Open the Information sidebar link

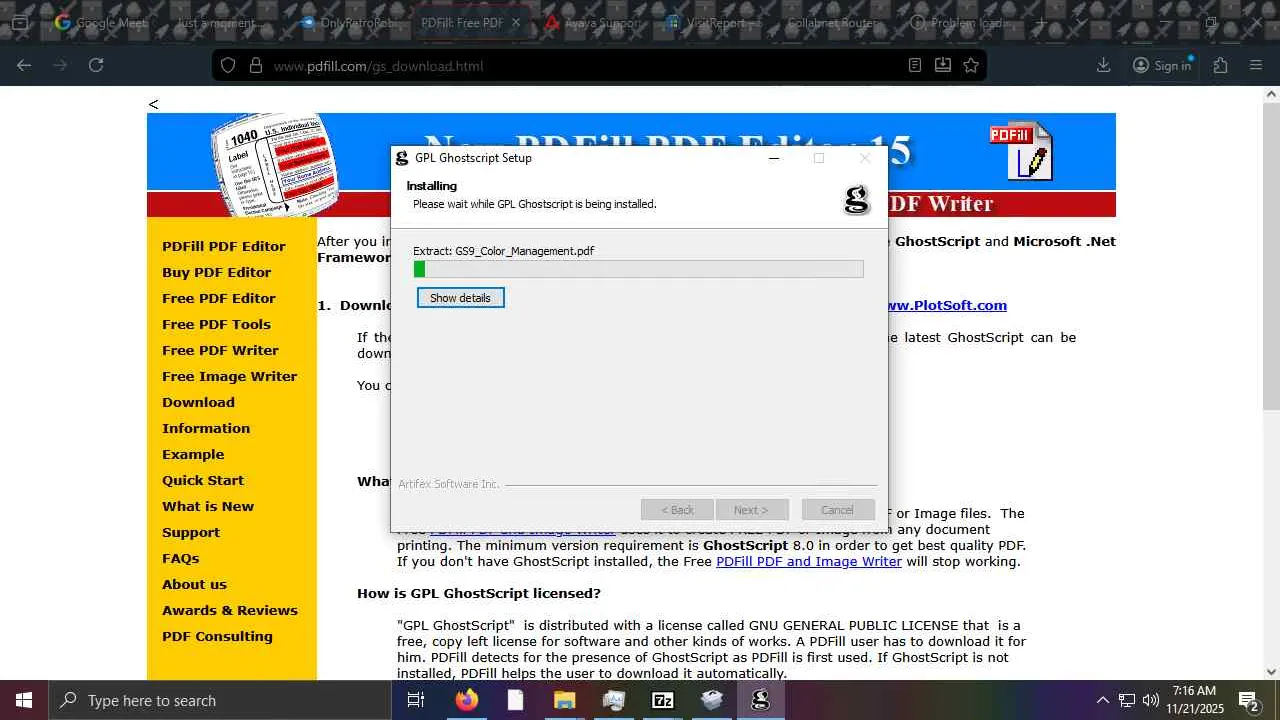tap(206, 428)
